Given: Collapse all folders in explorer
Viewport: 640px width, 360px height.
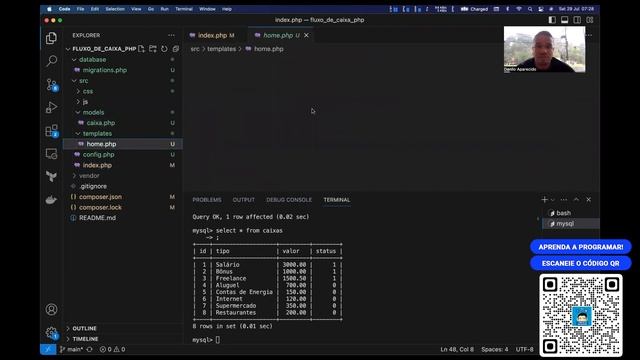Looking at the screenshot, I should 176,49.
